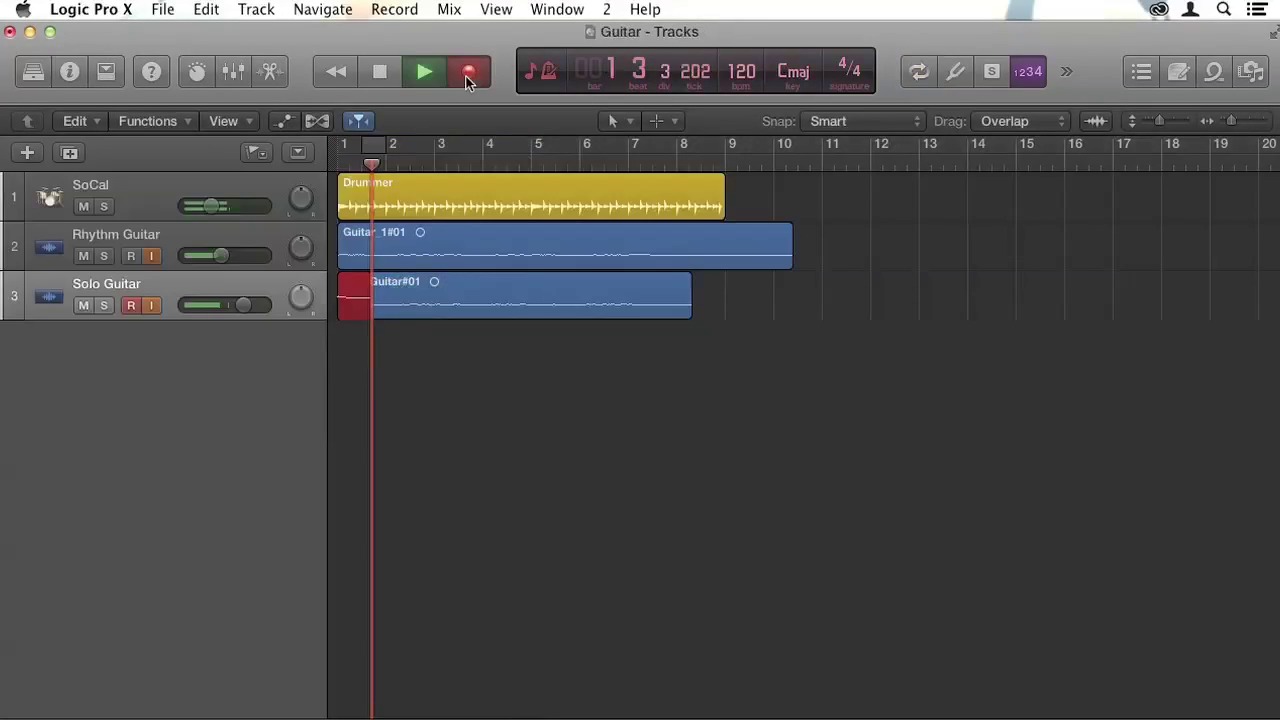The image size is (1280, 720).
Task: Open the Library panel icon
Action: point(33,71)
